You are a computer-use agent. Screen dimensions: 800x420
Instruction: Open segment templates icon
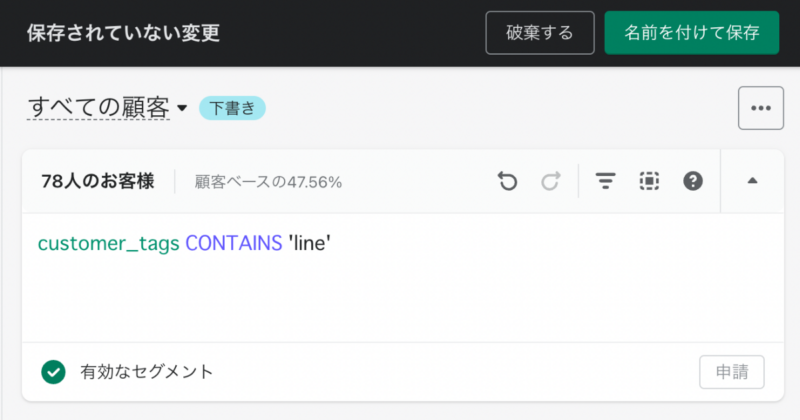point(649,181)
